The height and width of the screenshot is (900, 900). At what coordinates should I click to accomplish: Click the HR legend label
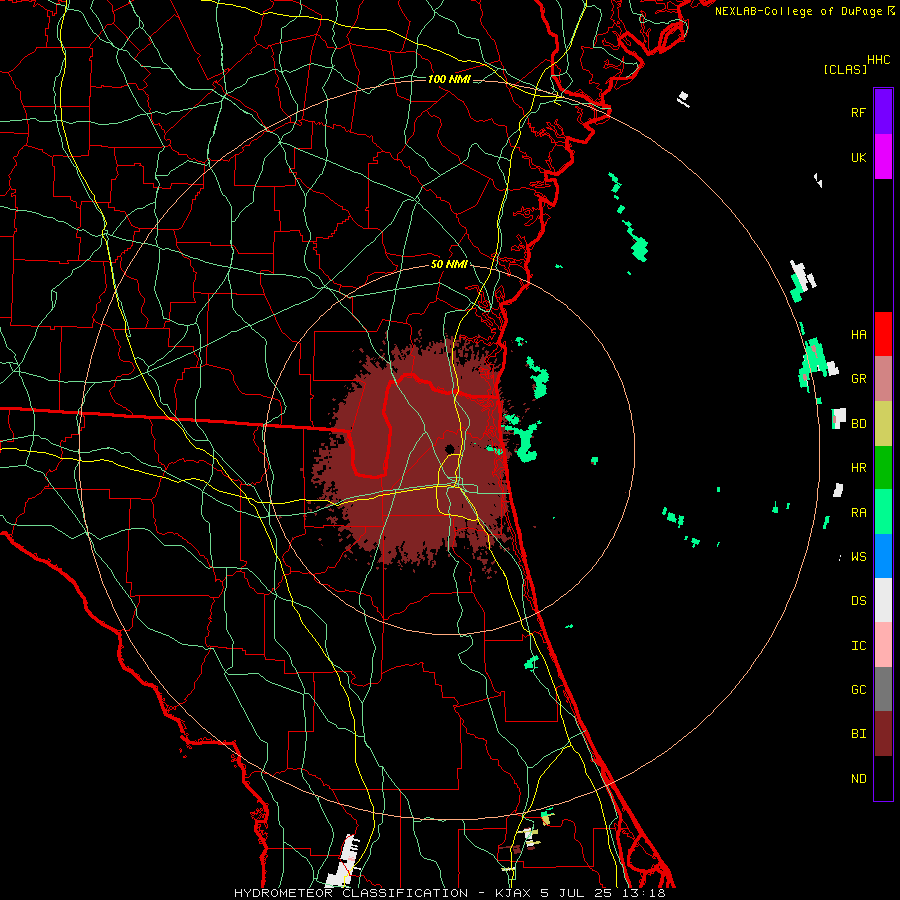coord(858,468)
